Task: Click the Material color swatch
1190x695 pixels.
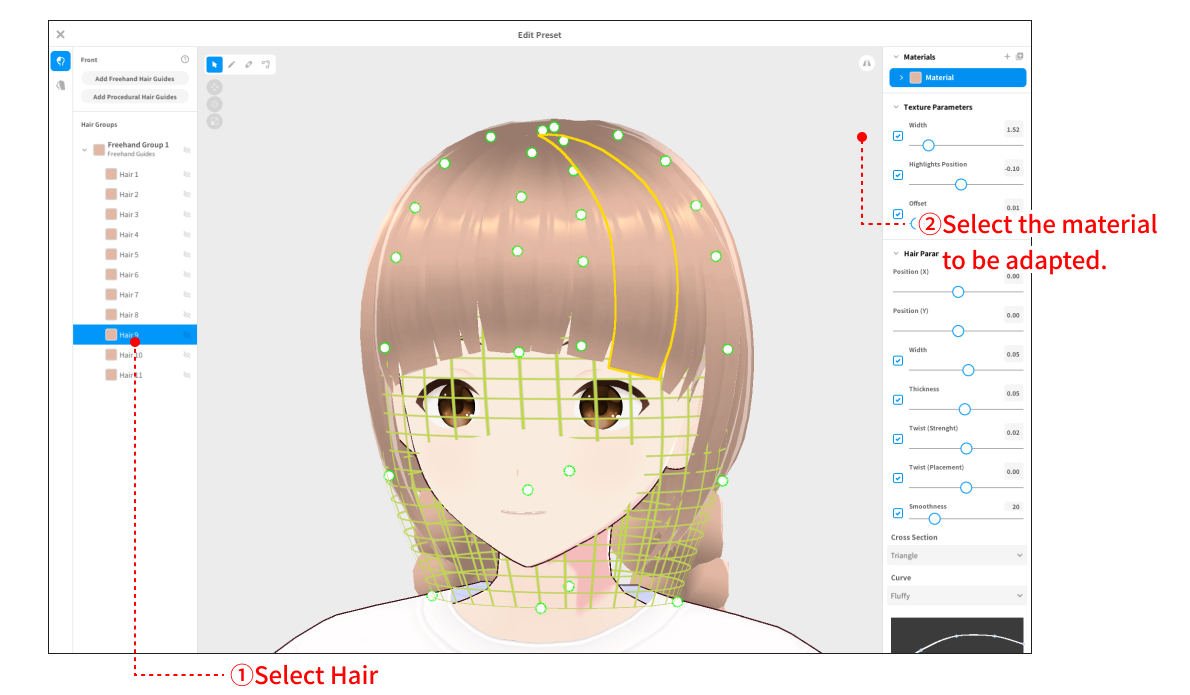Action: point(914,77)
